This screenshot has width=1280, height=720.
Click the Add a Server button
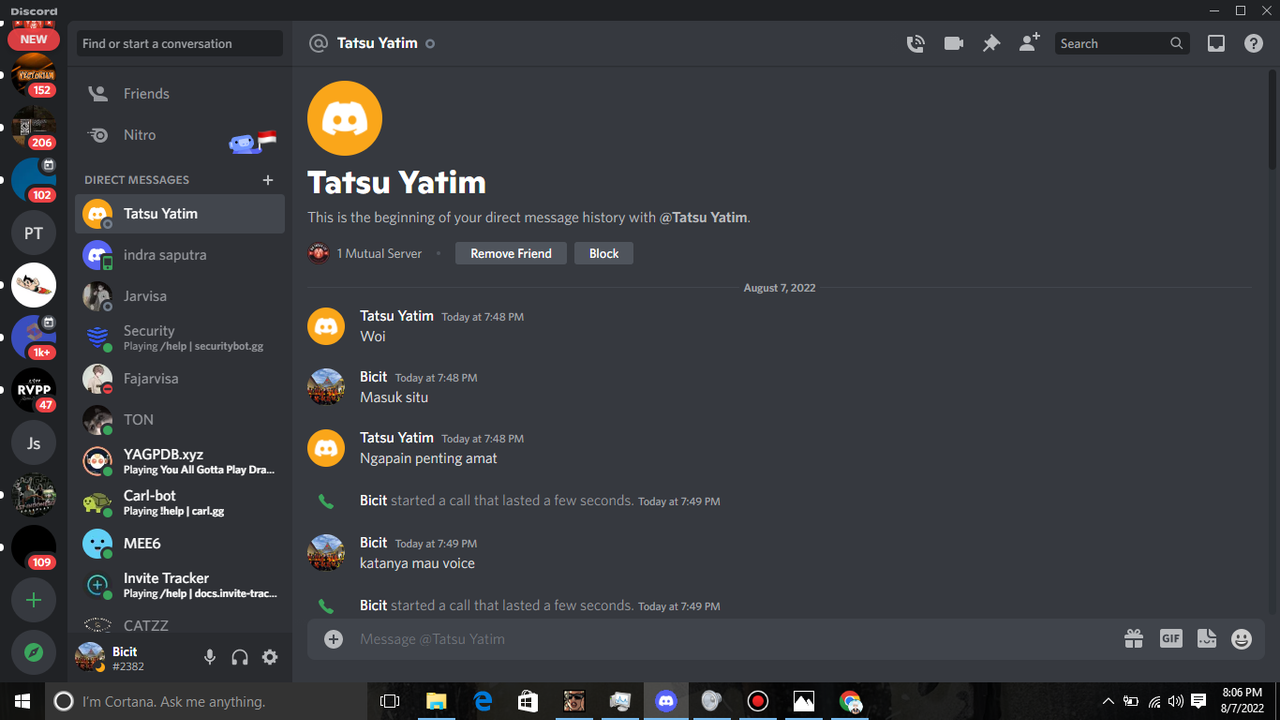(x=34, y=600)
